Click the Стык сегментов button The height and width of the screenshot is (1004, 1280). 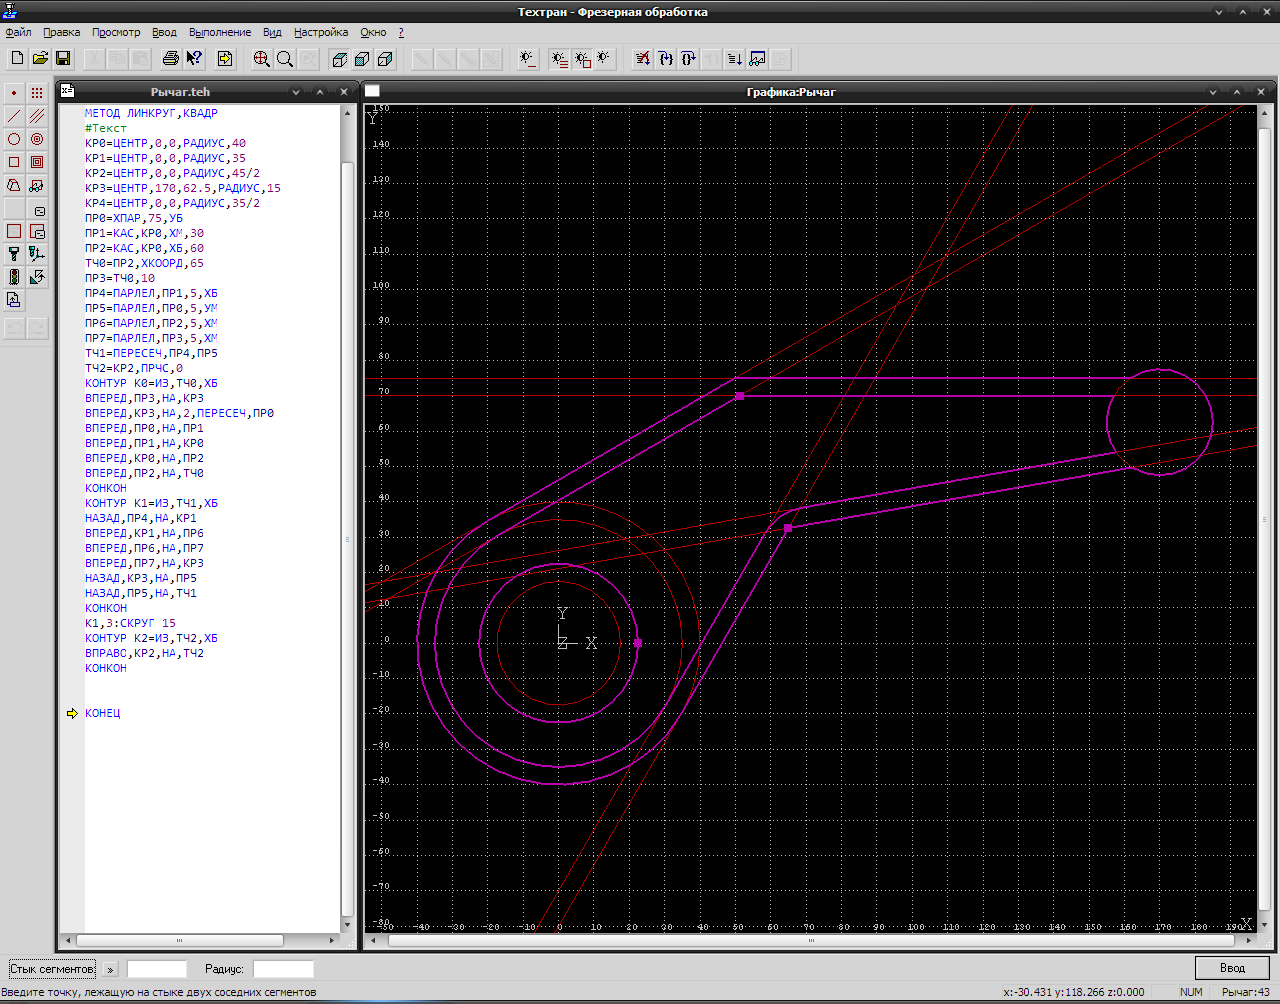(52, 969)
